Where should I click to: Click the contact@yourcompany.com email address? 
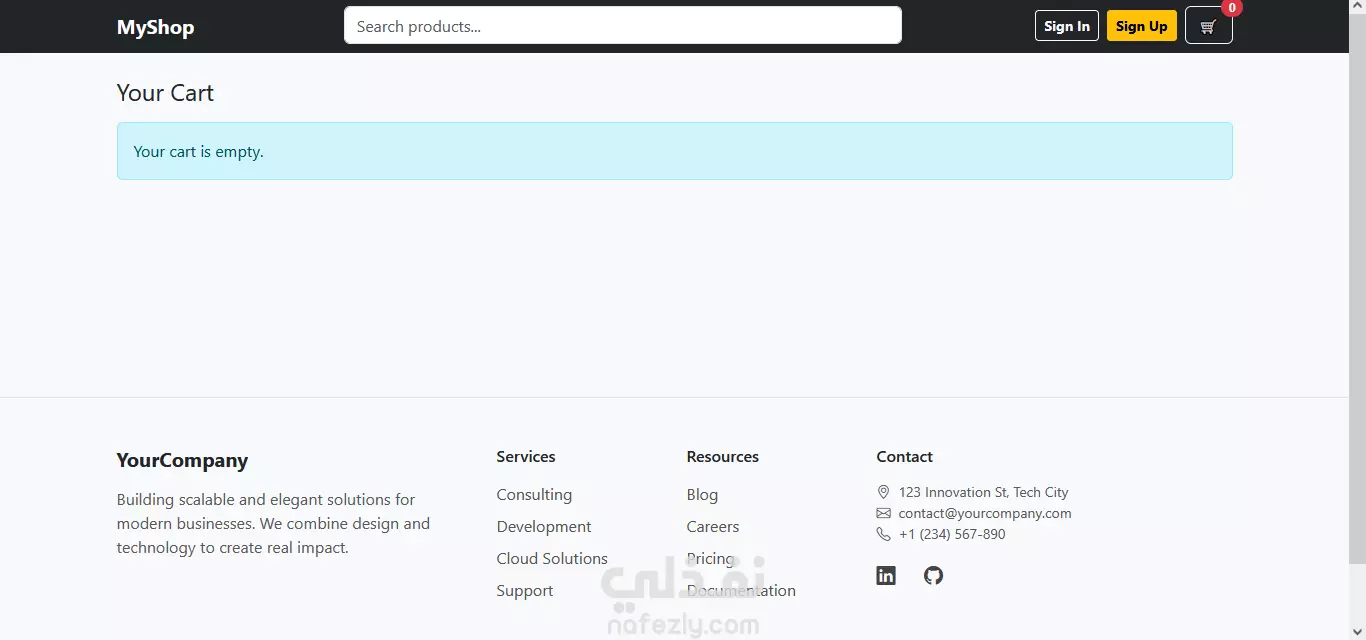(x=985, y=513)
